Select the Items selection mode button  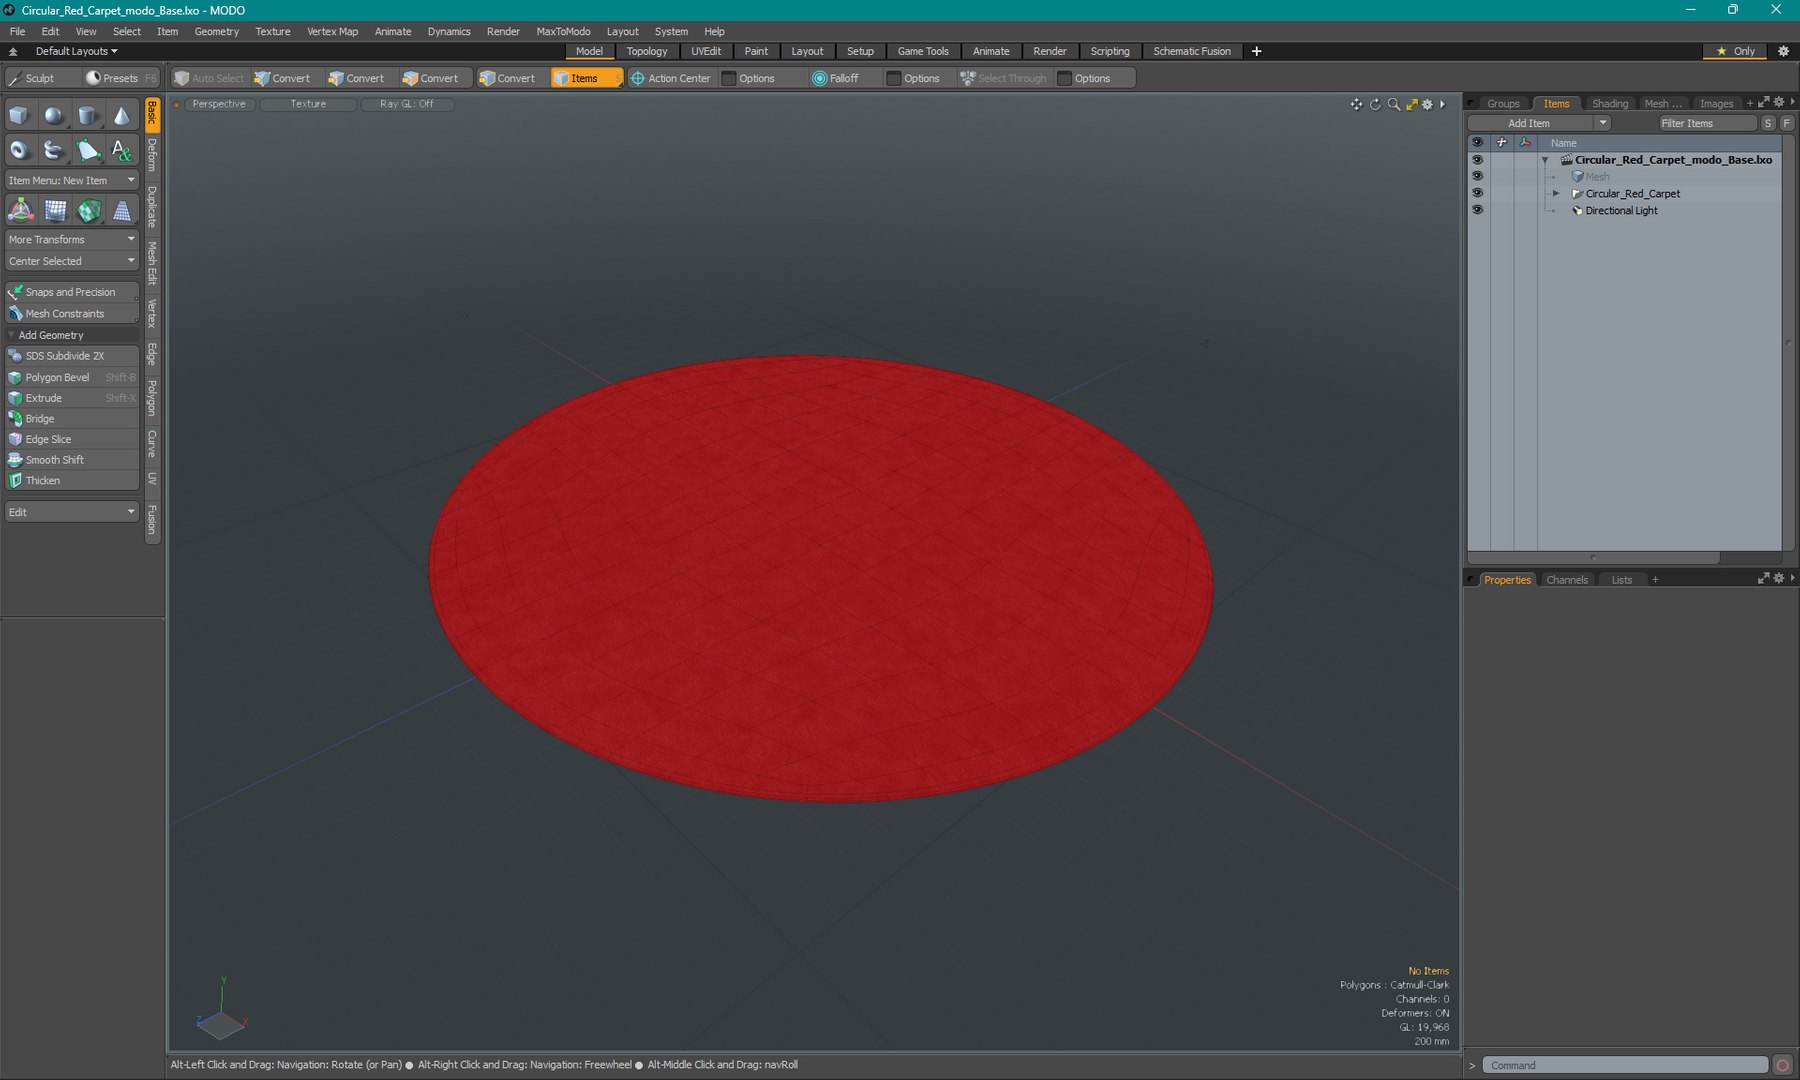coord(585,78)
